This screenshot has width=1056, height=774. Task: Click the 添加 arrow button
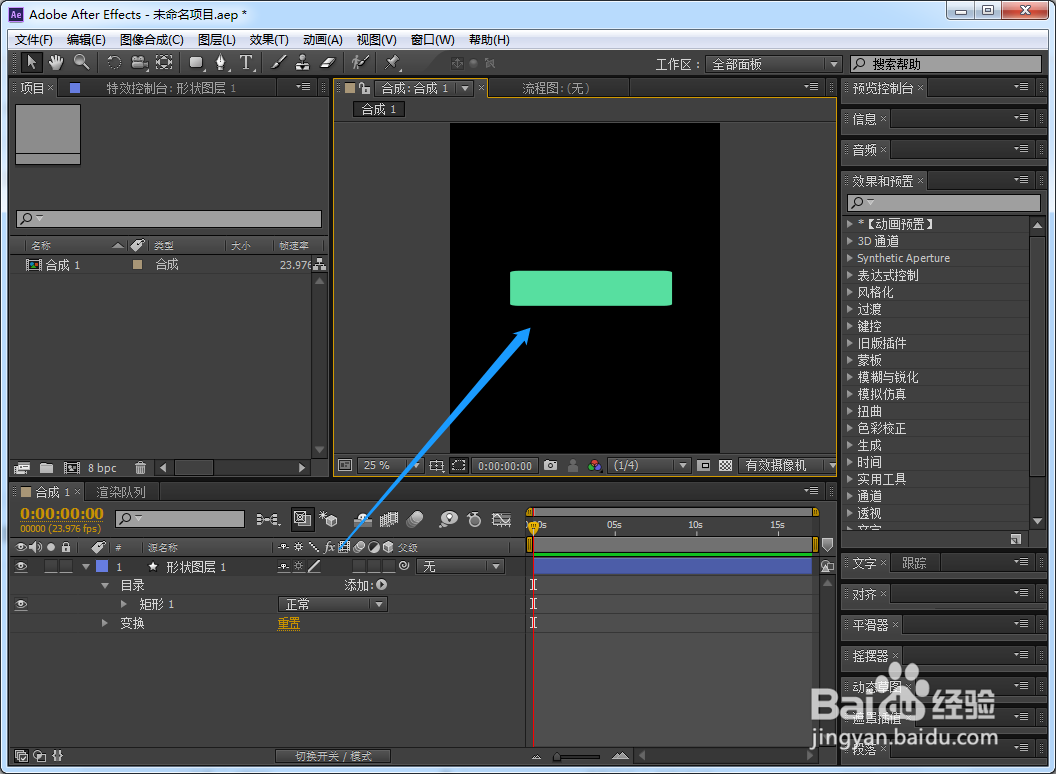pos(382,585)
